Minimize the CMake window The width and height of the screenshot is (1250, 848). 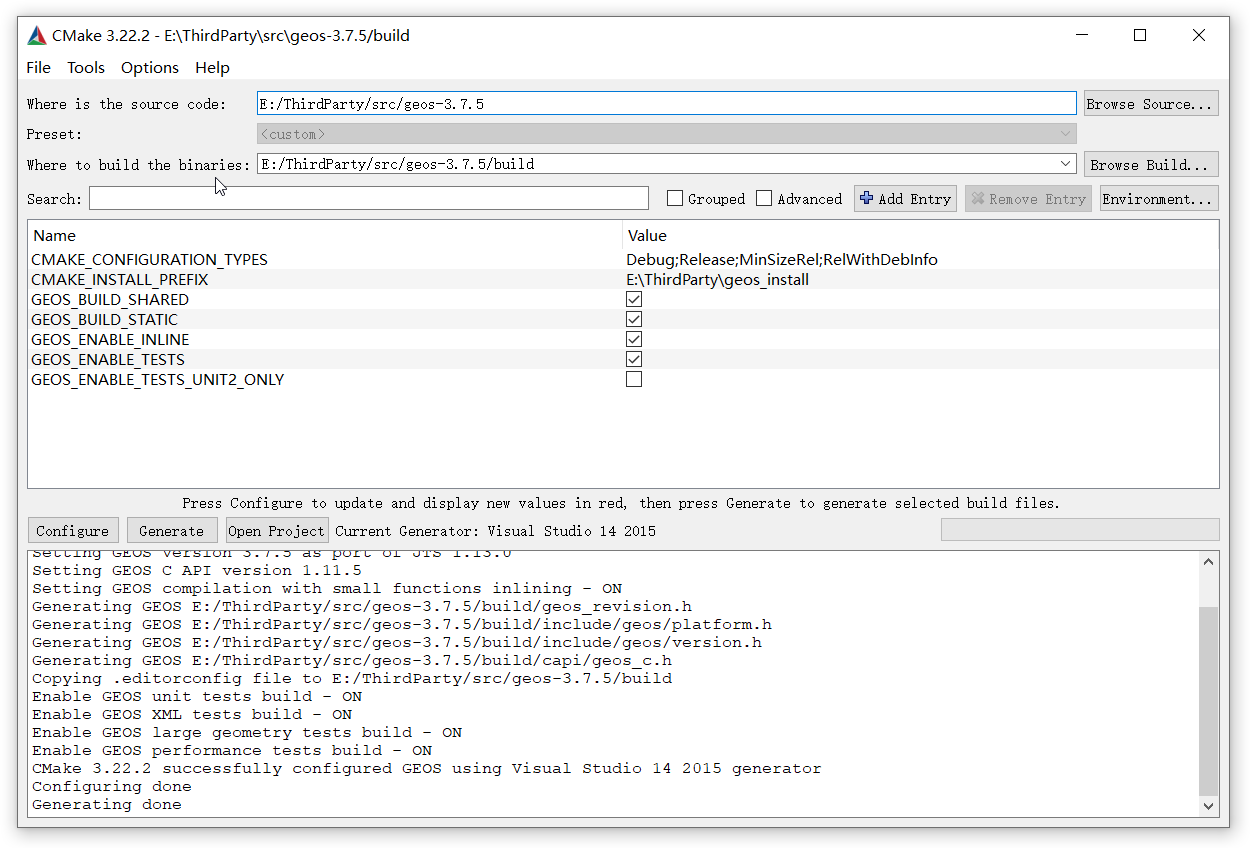1082,35
